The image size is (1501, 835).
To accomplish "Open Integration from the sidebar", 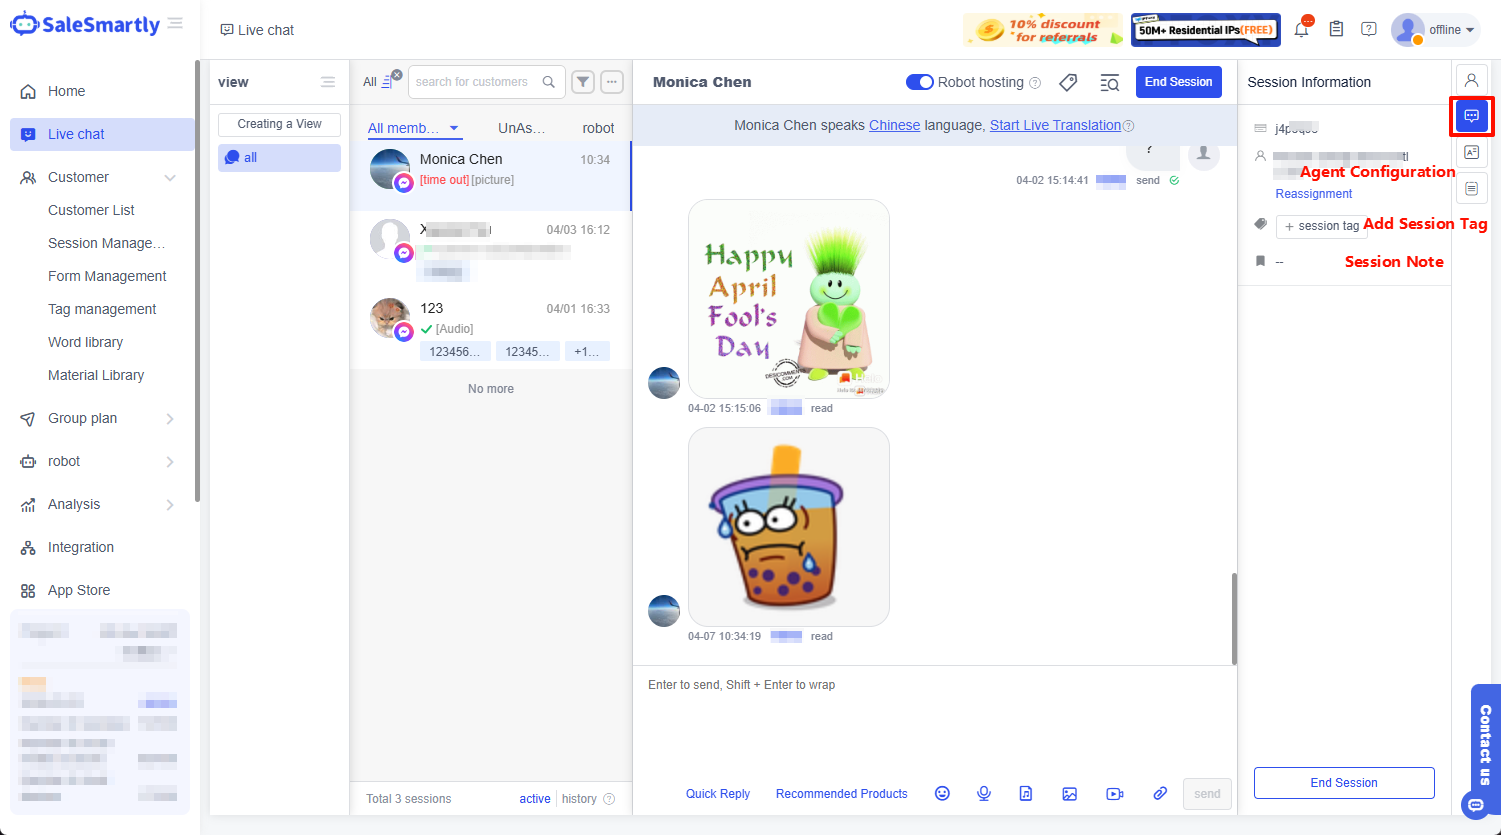I will [x=81, y=547].
